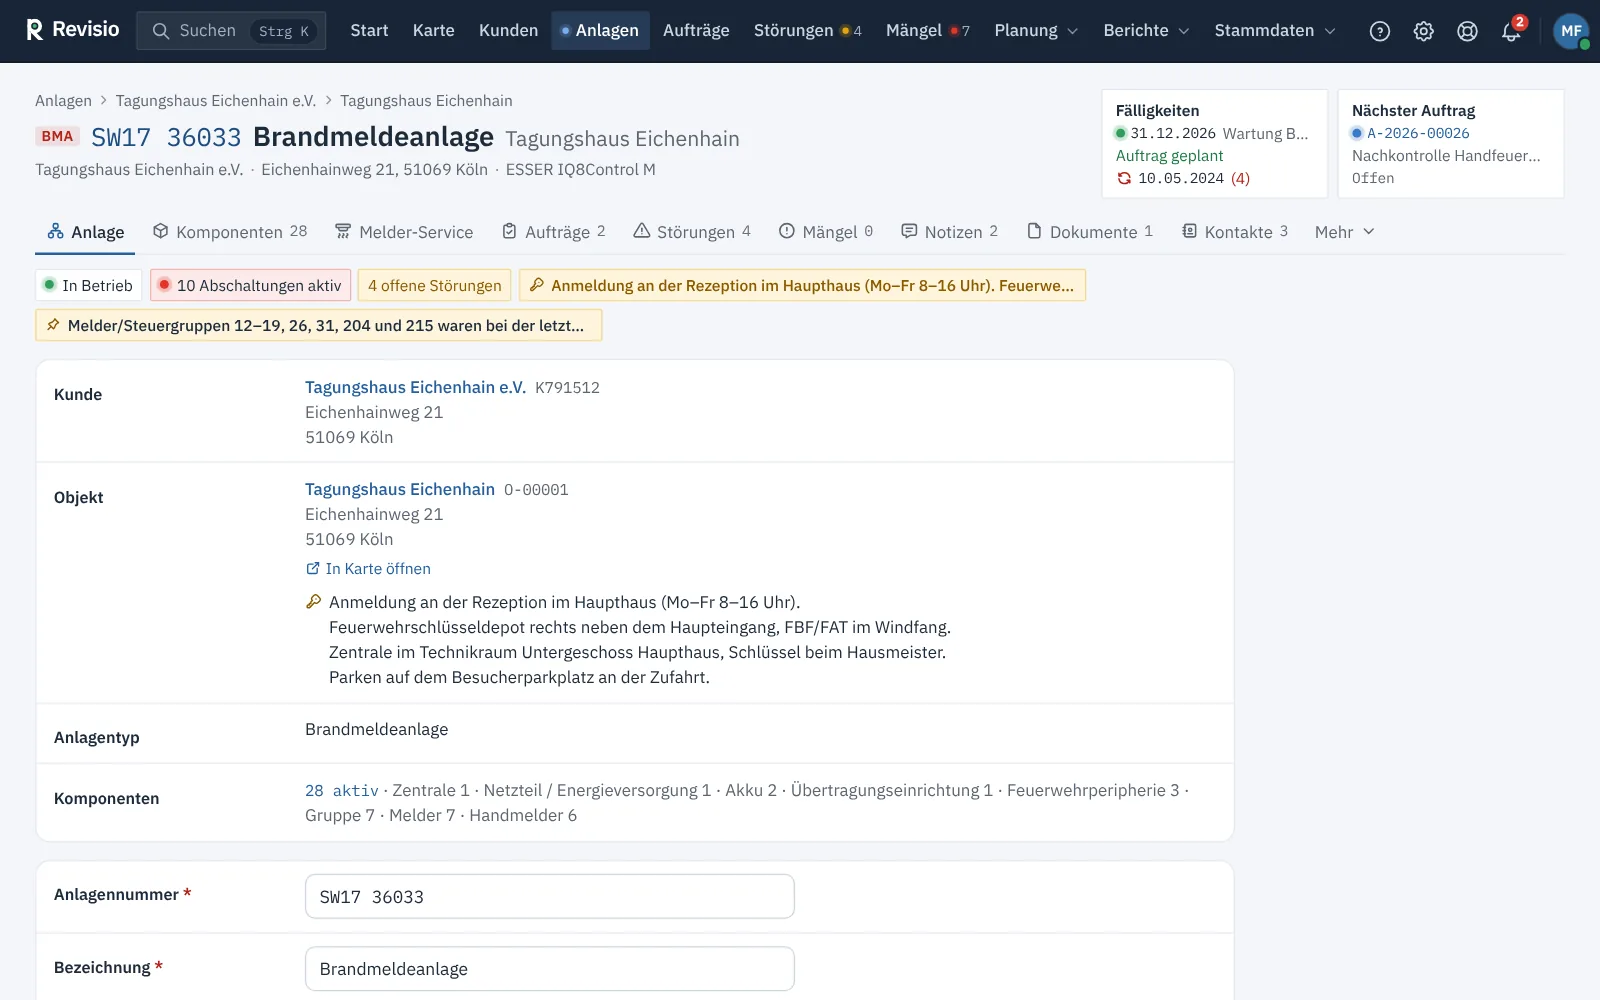Open the 28 aktiv components link
Screen dimensions: 1600x1000
coord(342,791)
